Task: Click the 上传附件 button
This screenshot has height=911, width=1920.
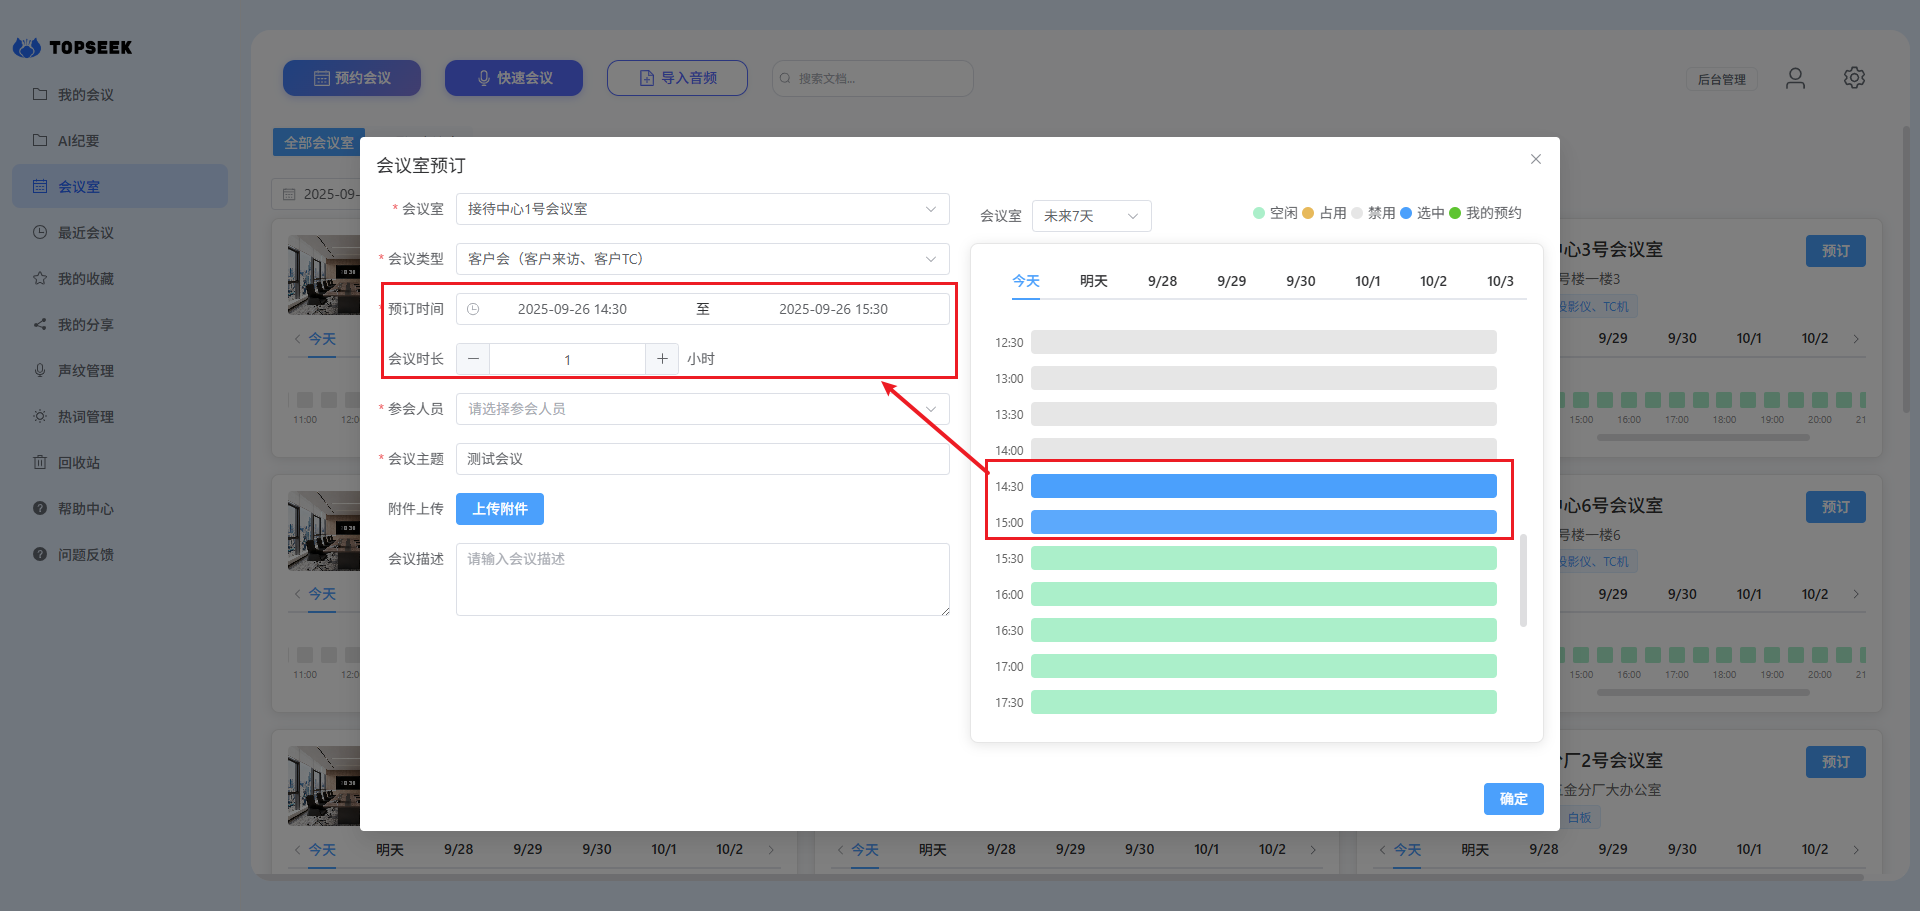Action: (499, 509)
